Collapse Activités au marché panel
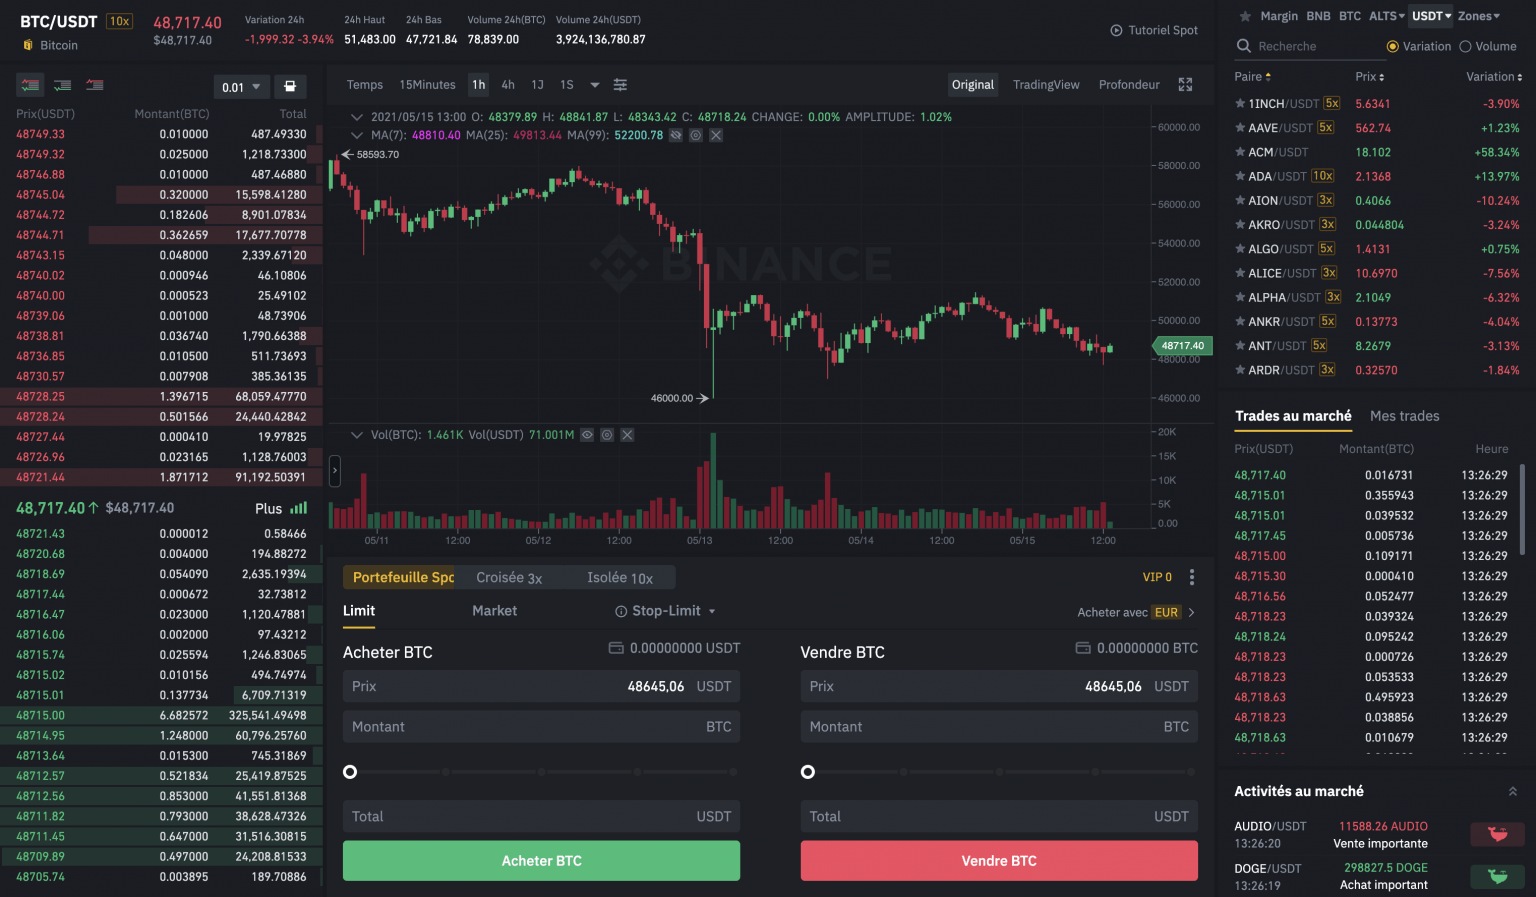The image size is (1536, 897). pyautogui.click(x=1513, y=791)
